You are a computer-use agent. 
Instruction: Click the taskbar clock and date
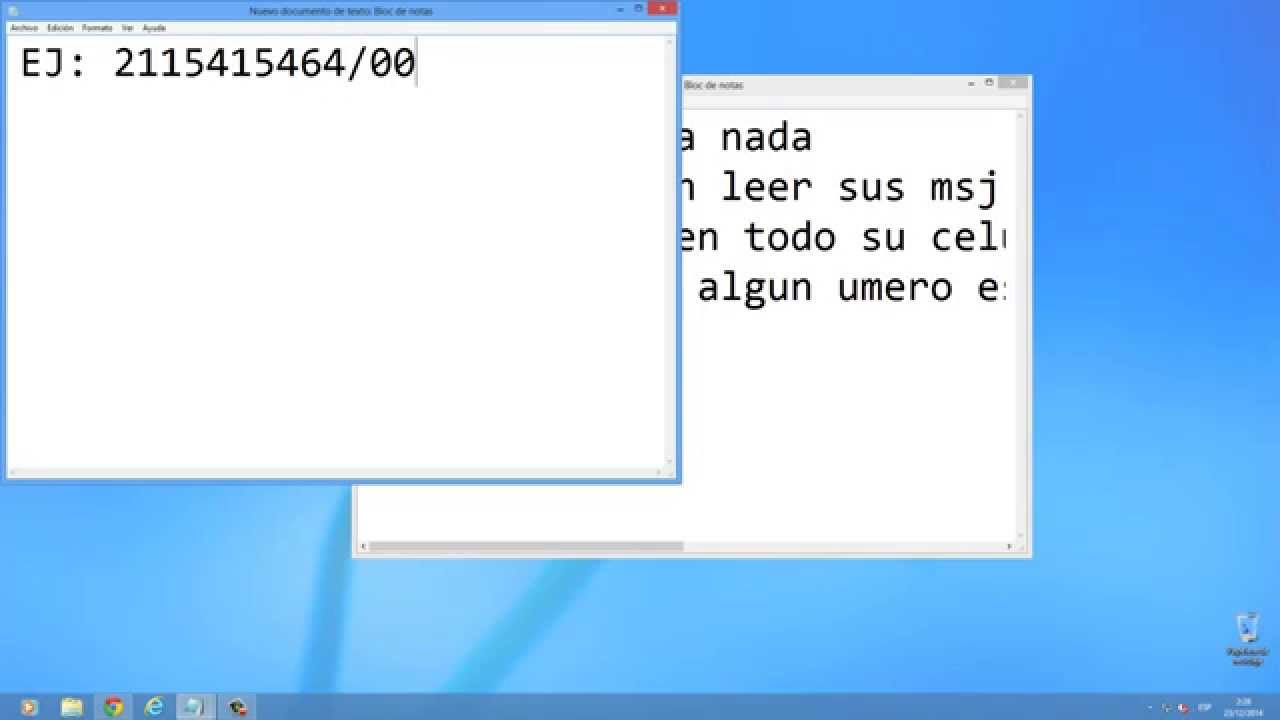pos(1243,707)
